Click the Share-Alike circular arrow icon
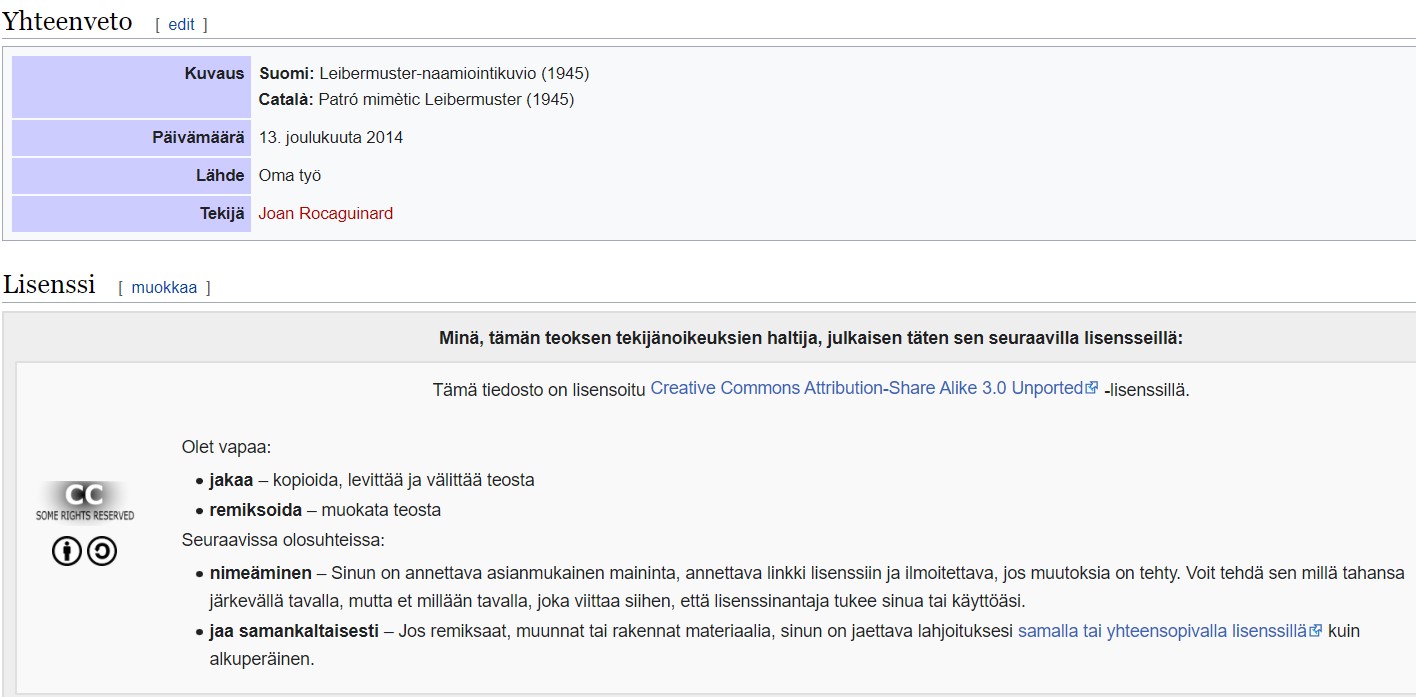 pyautogui.click(x=102, y=551)
